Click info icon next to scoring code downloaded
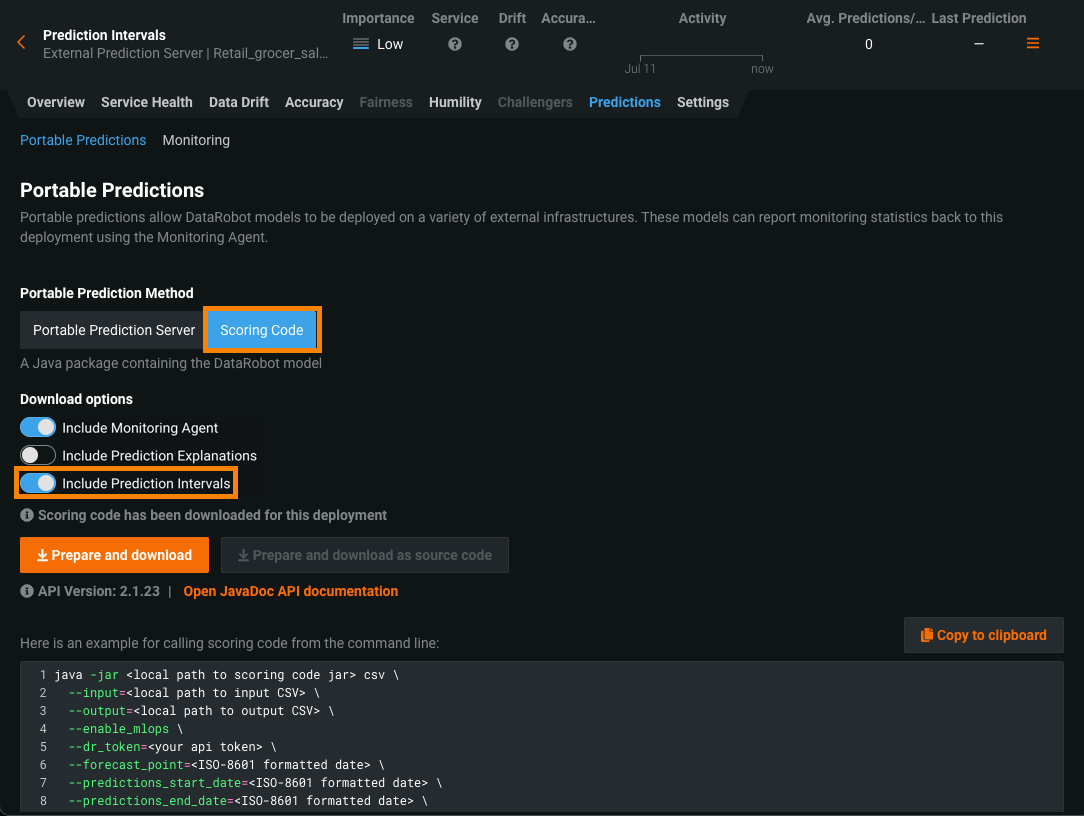 (x=27, y=516)
